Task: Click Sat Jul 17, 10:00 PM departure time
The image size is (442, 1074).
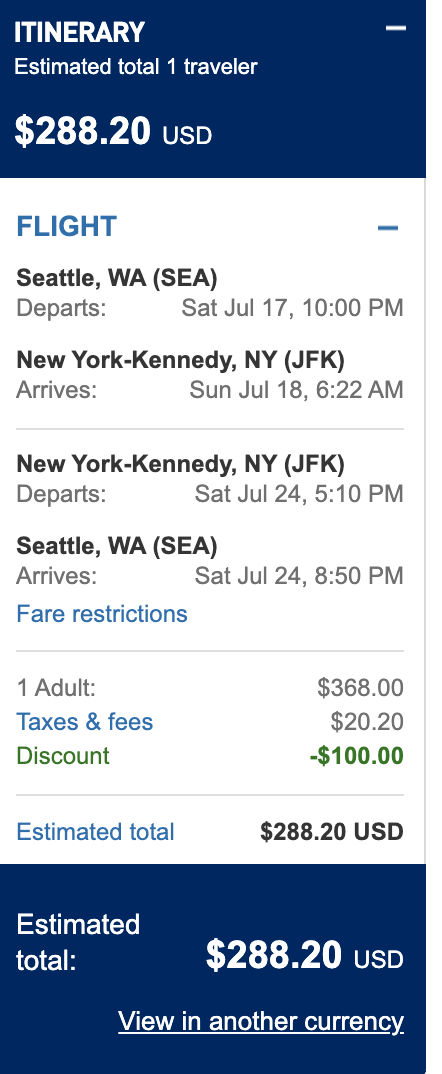Action: tap(292, 308)
